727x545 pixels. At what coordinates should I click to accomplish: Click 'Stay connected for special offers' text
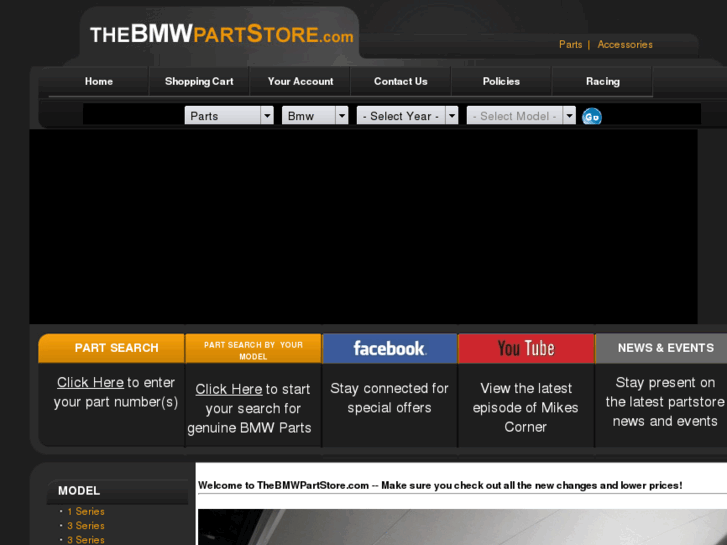tap(389, 398)
